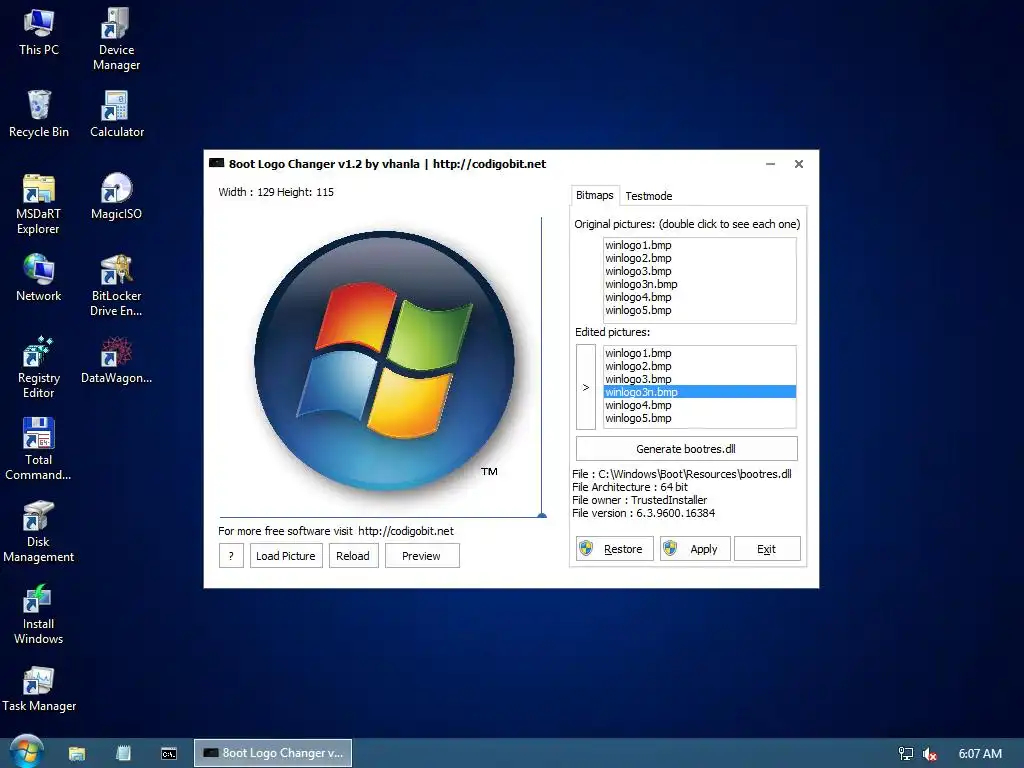Select highlighted winlogo3n.bmp in Edited pictures

[x=699, y=392]
